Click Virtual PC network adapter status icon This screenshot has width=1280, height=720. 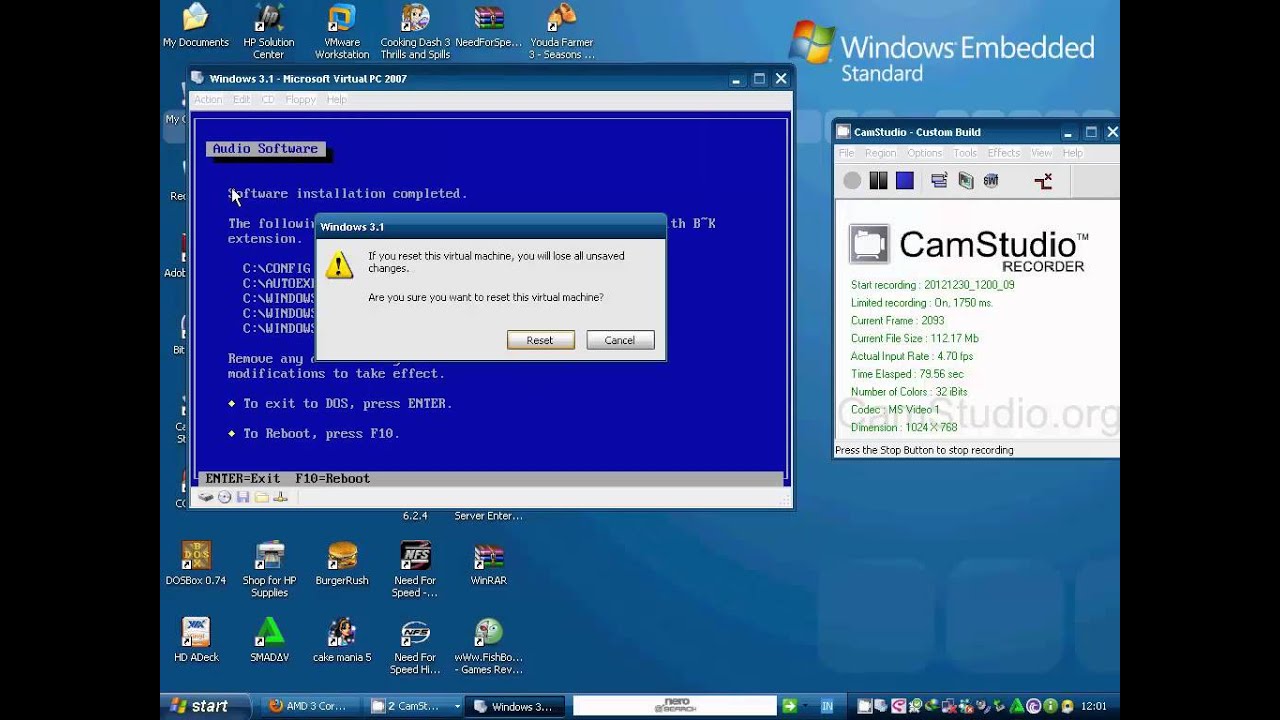click(x=281, y=497)
